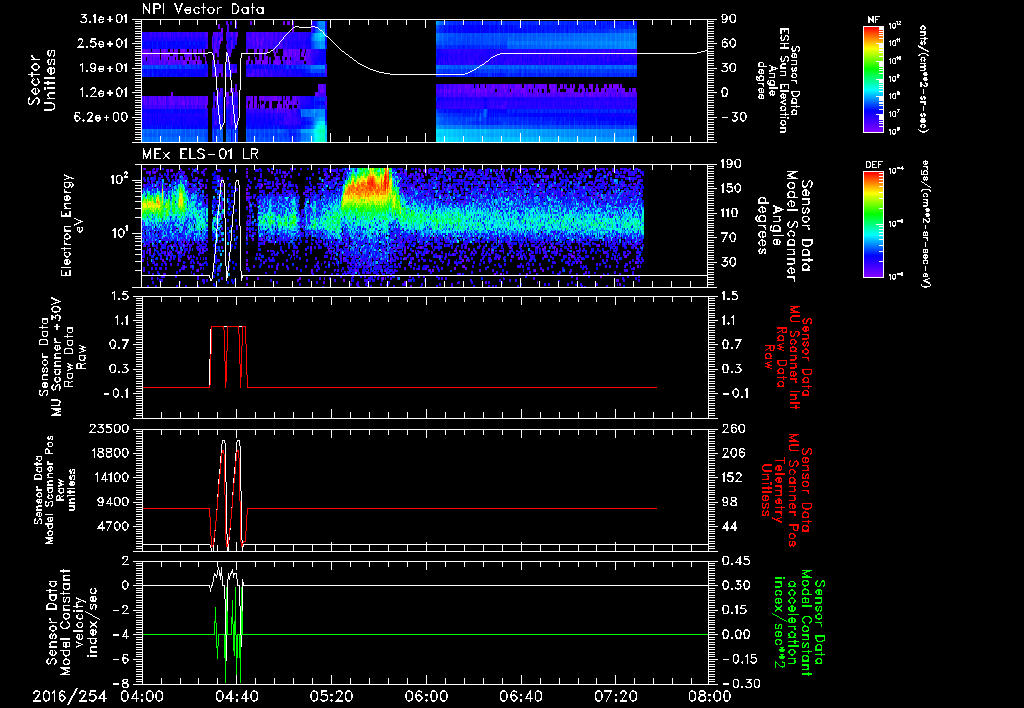Click the '44' telemetry axis tick
The width and height of the screenshot is (1024, 708).
click(x=730, y=526)
